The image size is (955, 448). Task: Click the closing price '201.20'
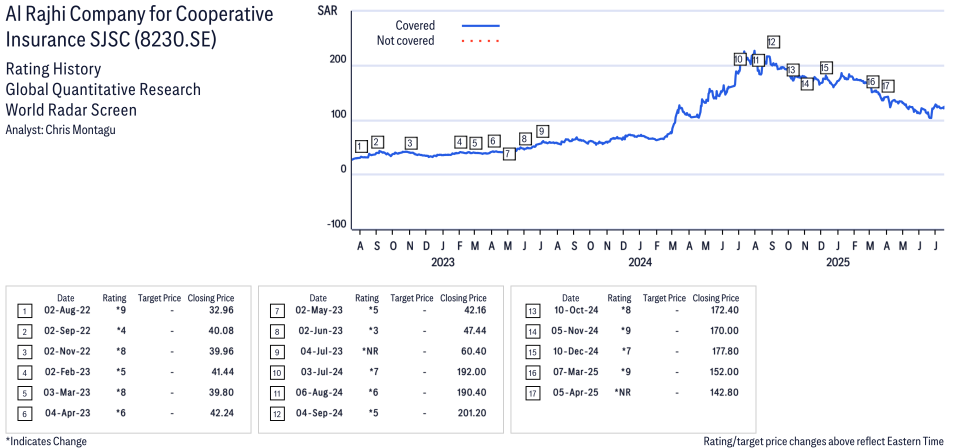pyautogui.click(x=472, y=412)
